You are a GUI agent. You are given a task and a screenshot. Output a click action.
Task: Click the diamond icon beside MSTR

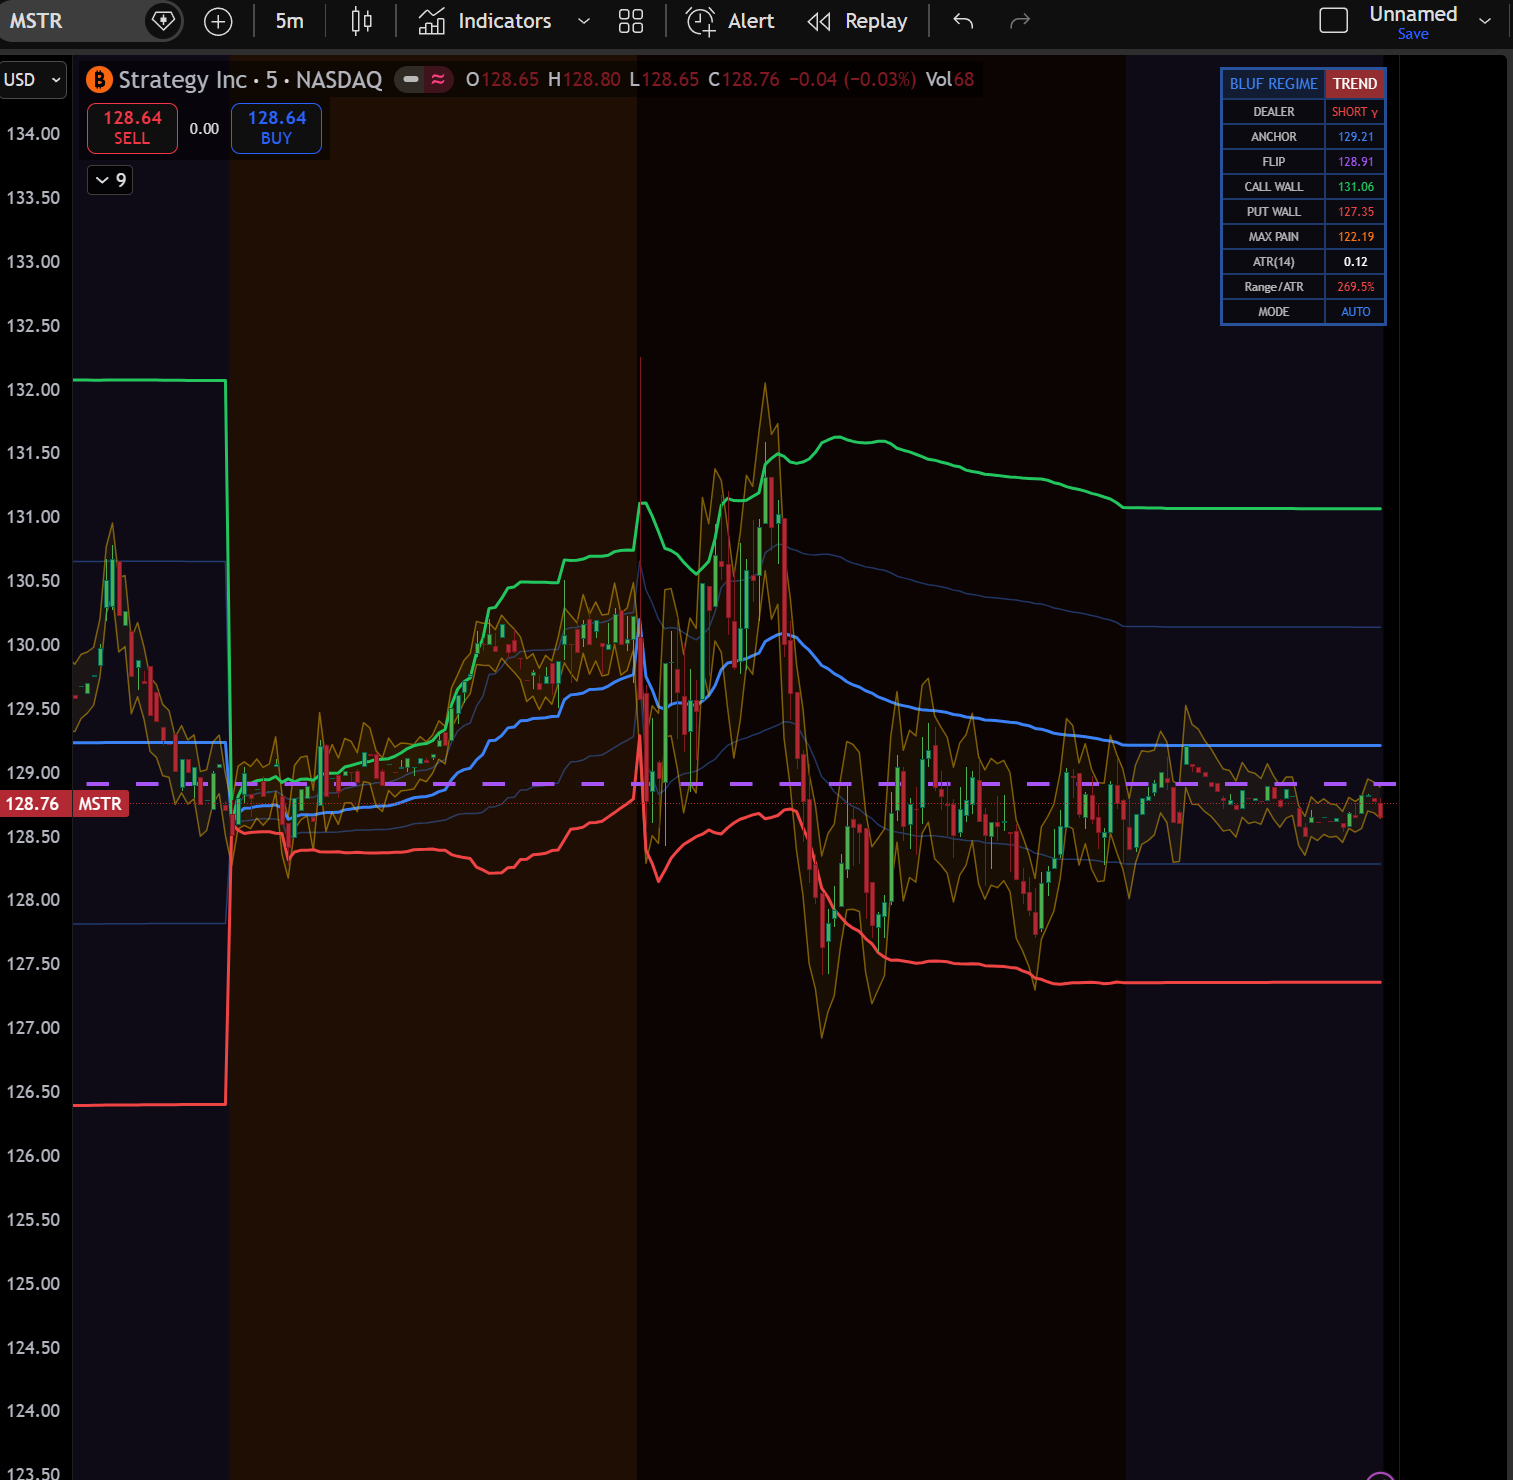point(163,21)
